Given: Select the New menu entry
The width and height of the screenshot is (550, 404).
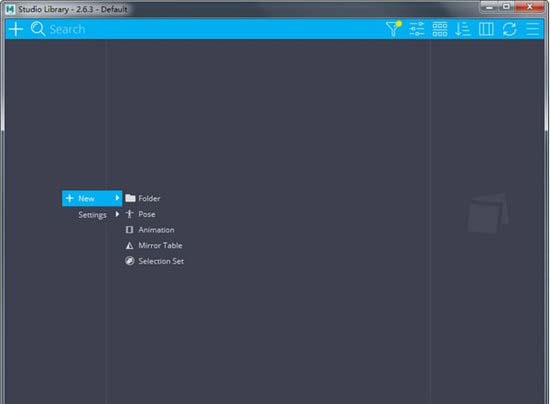Looking at the screenshot, I should (92, 198).
